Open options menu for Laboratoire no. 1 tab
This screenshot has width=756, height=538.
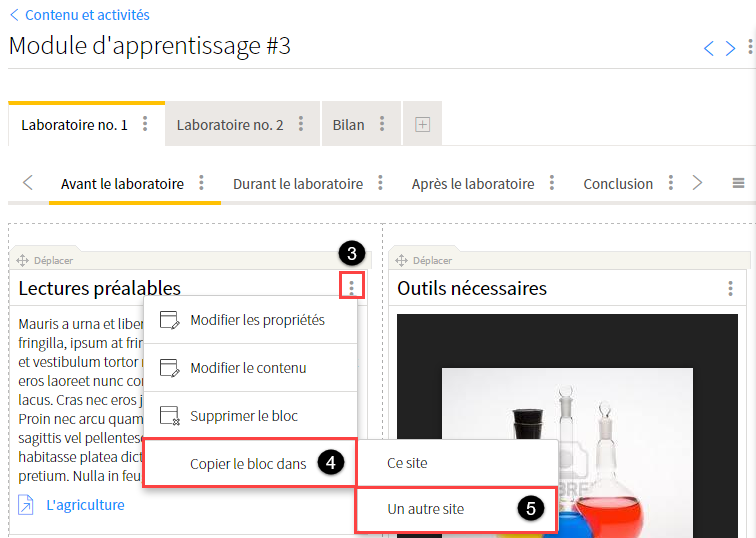(145, 124)
